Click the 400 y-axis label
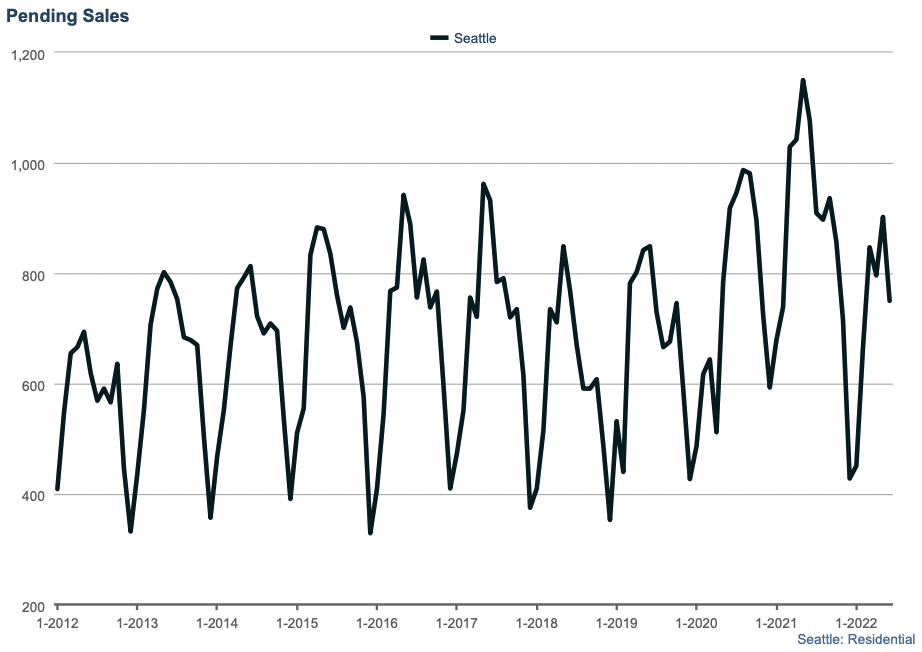This screenshot has width=922, height=652. pos(34,496)
